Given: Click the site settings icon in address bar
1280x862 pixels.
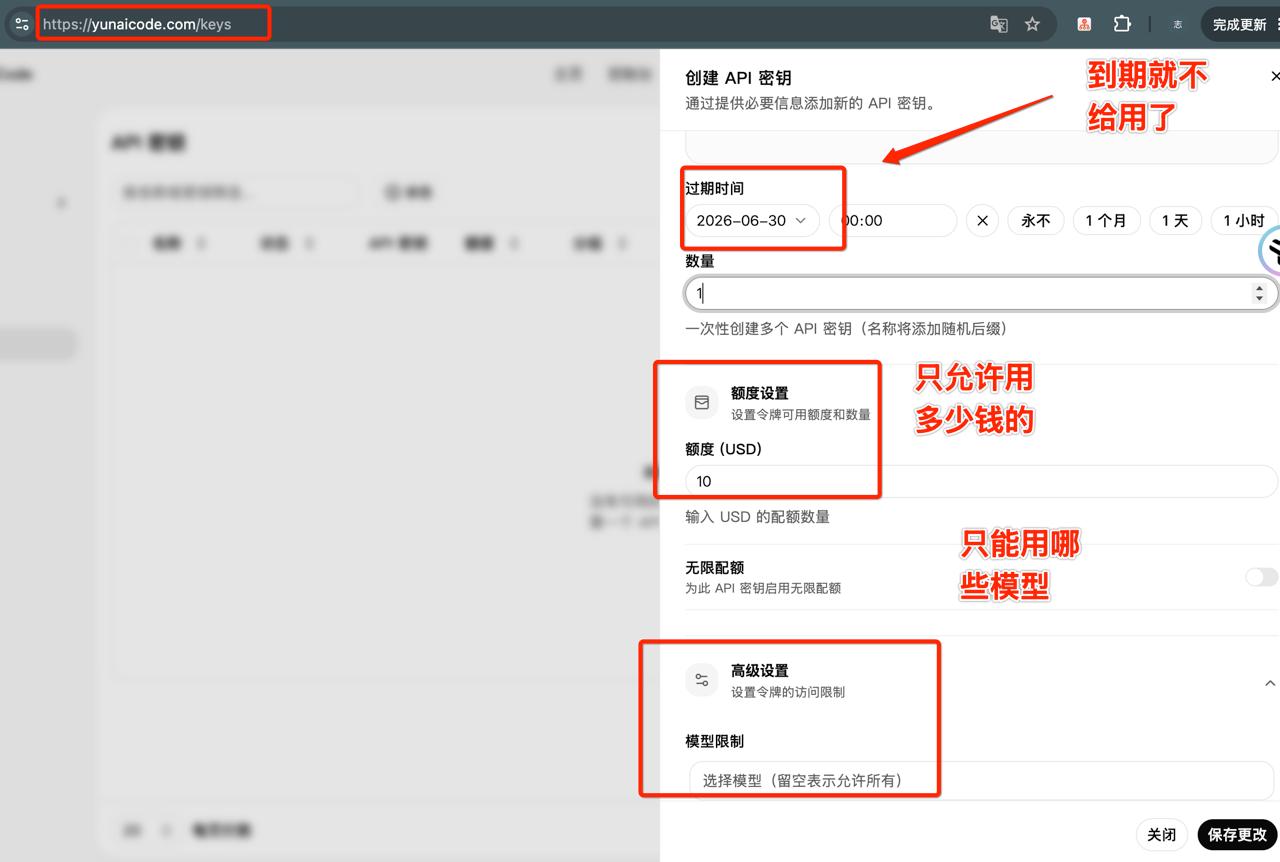Looking at the screenshot, I should (x=22, y=24).
